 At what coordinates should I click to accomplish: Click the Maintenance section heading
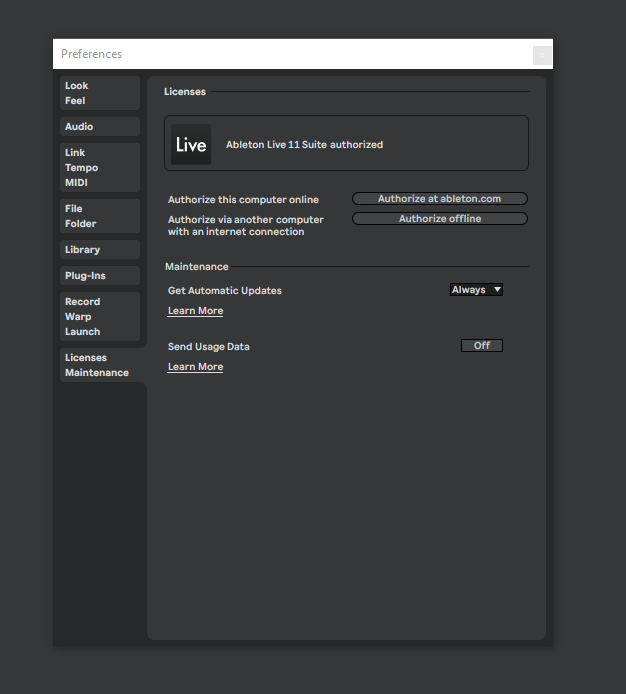pyautogui.click(x=197, y=266)
